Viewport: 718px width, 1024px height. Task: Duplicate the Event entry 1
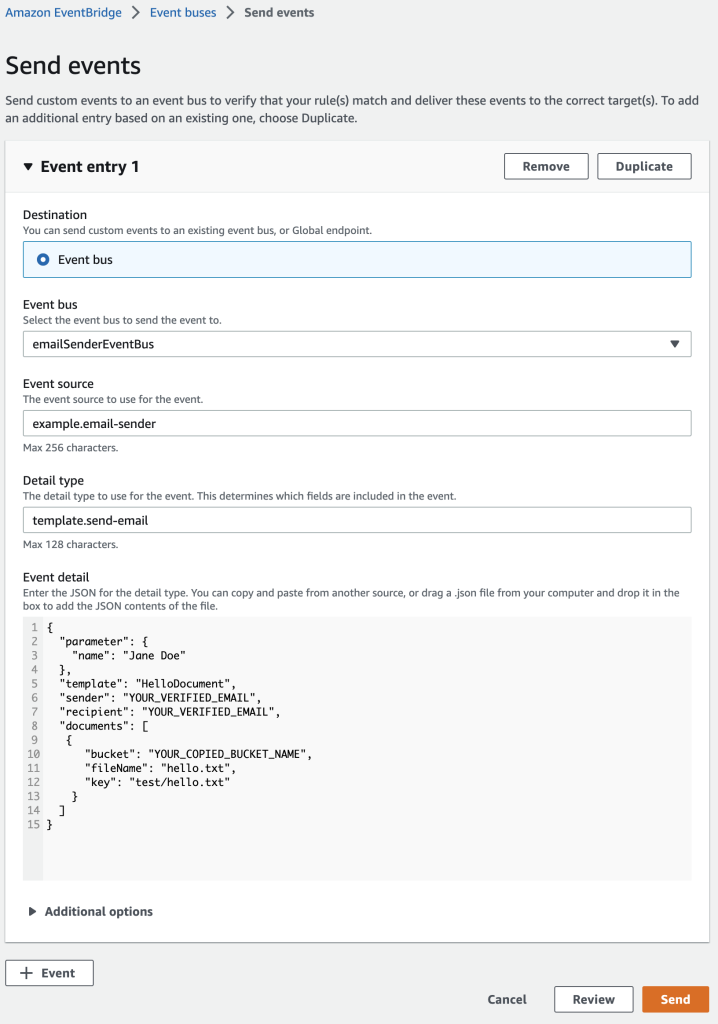pos(644,166)
